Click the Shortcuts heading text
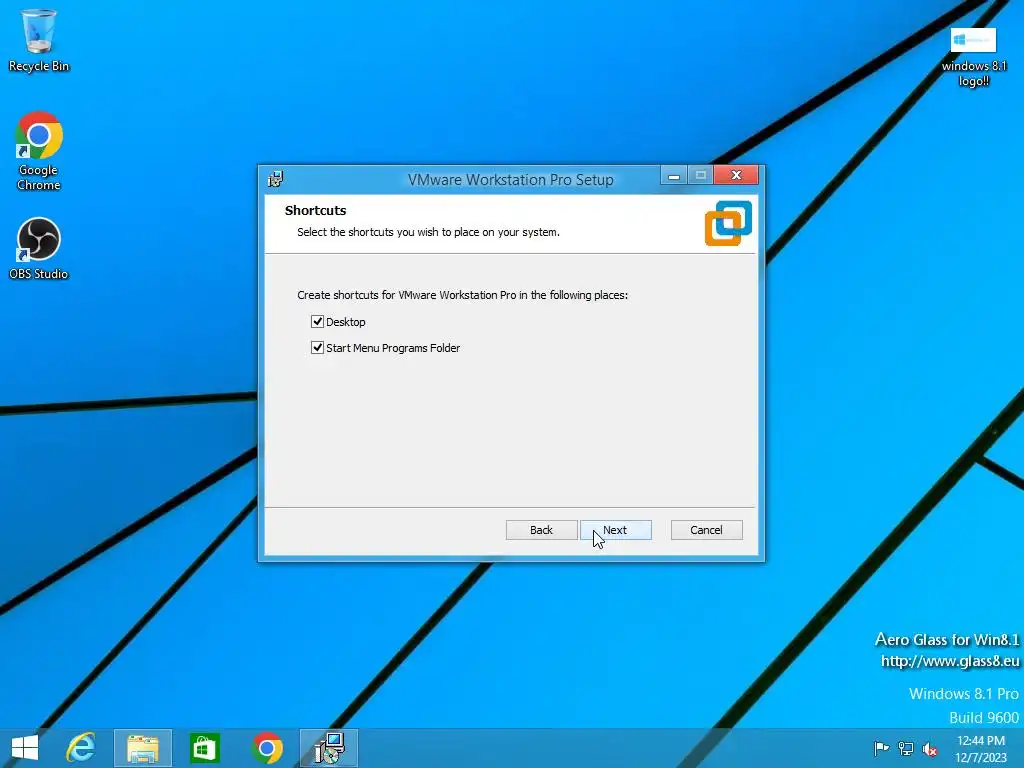Screen dimensions: 1024x768 coord(315,210)
